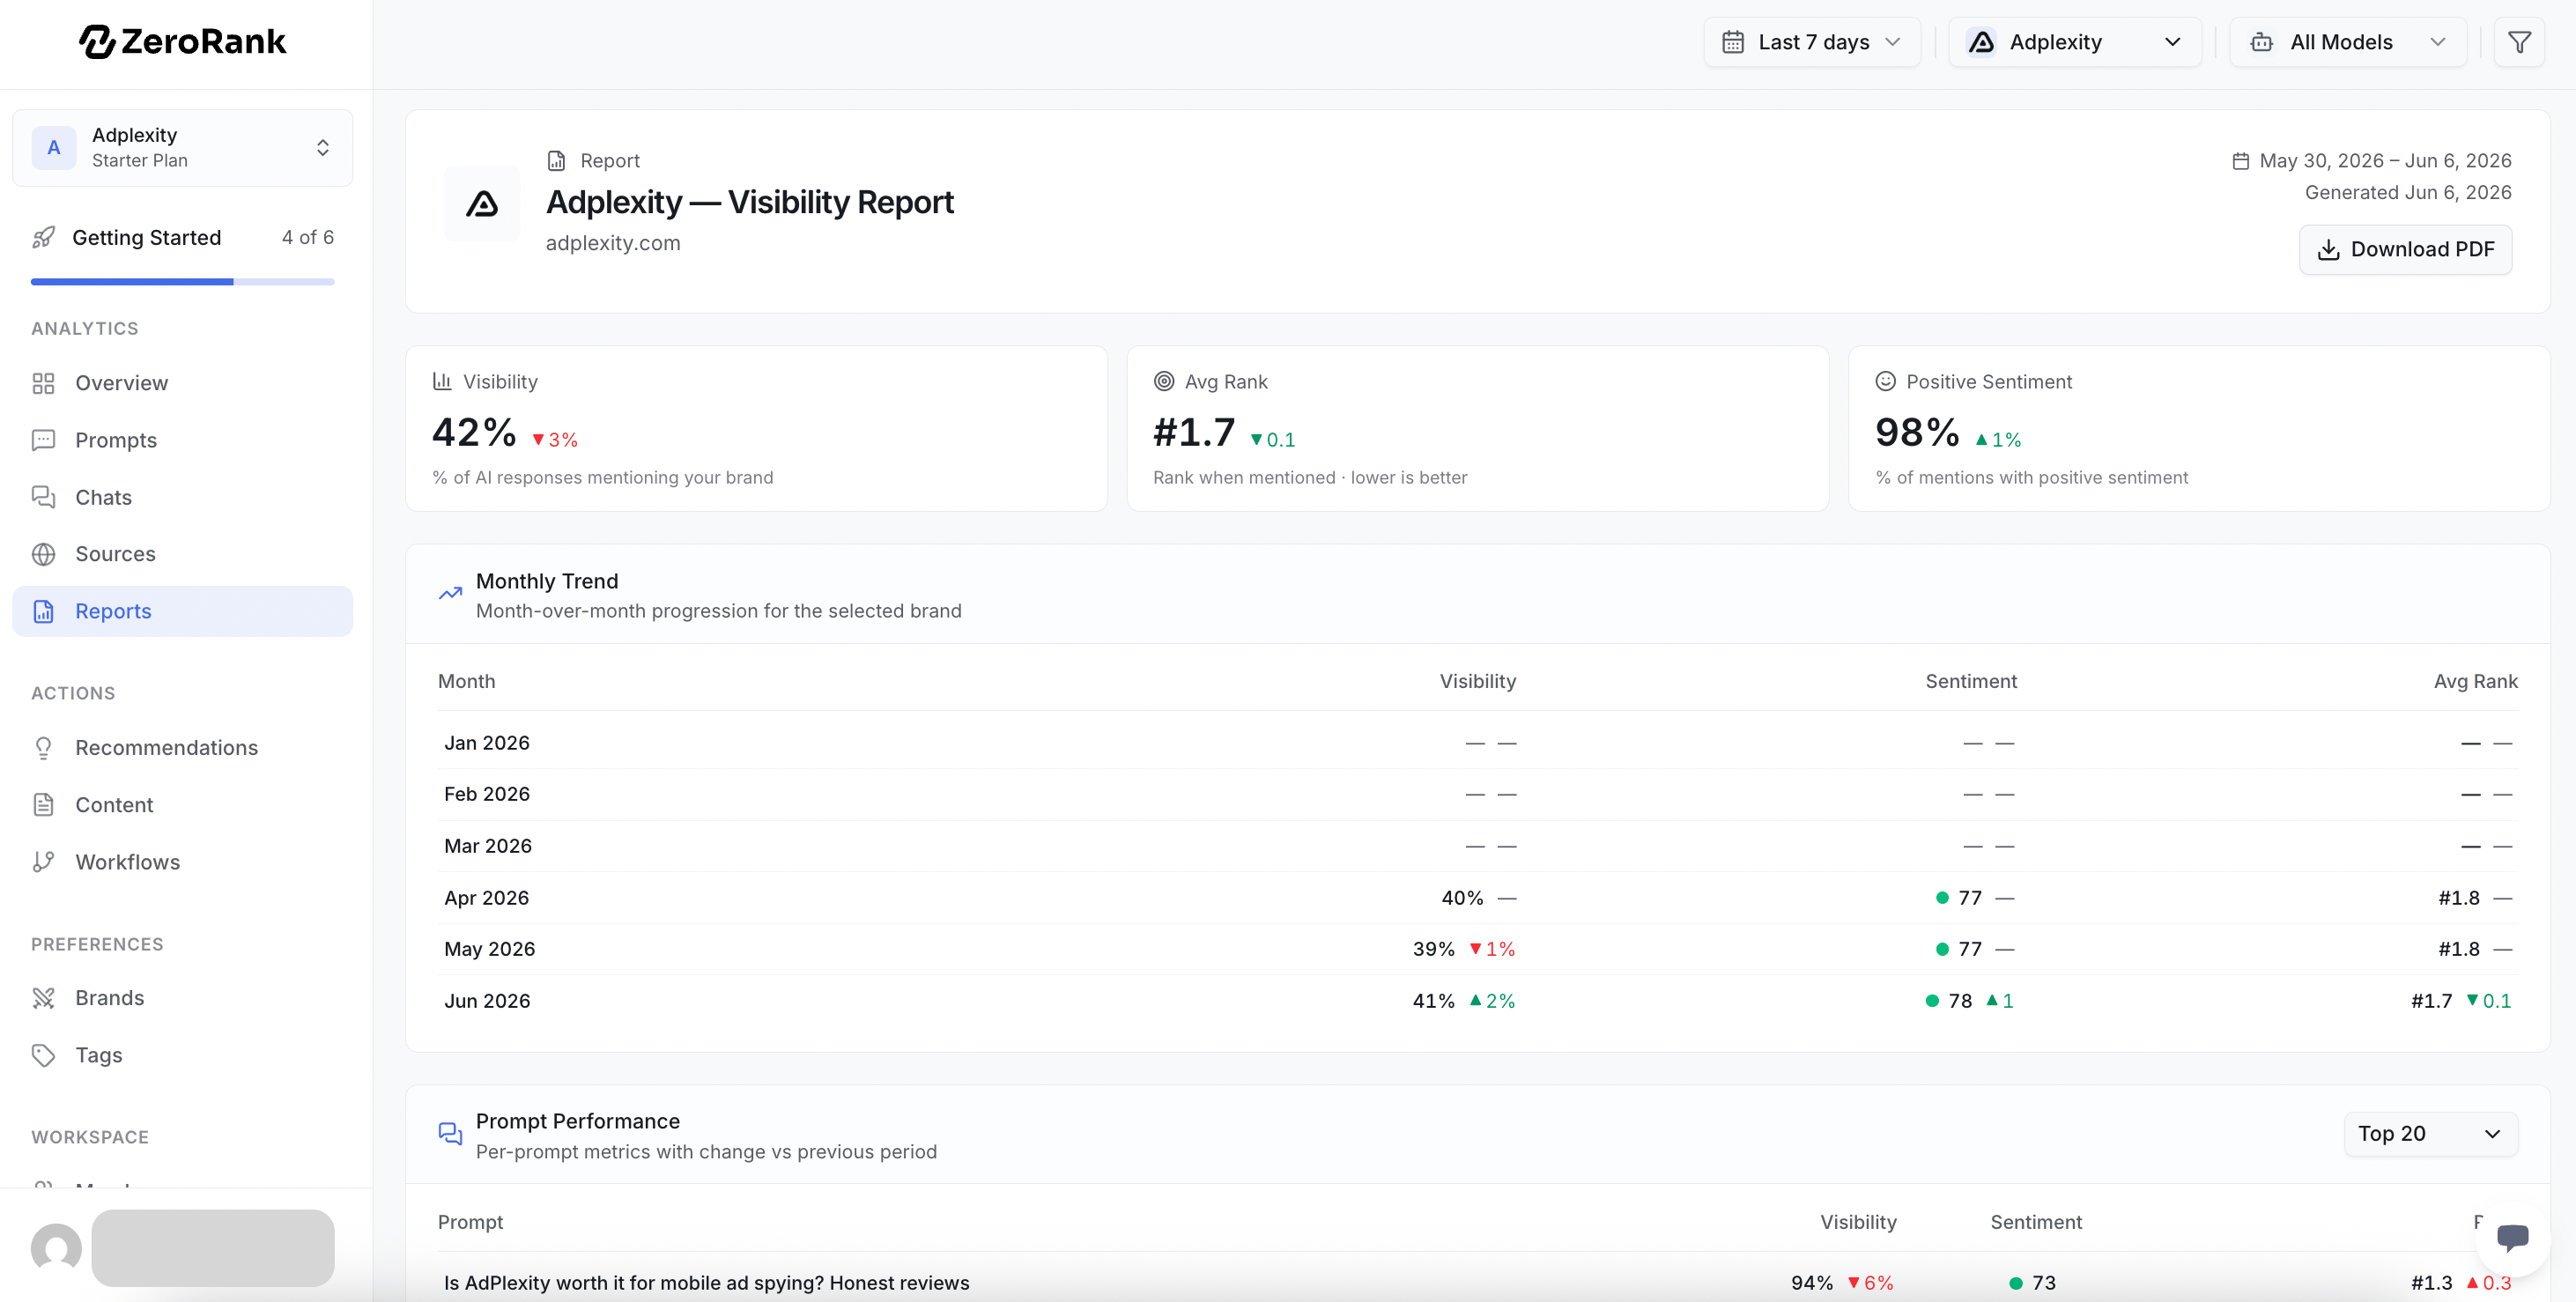Open Brands preferences

tap(183, 998)
